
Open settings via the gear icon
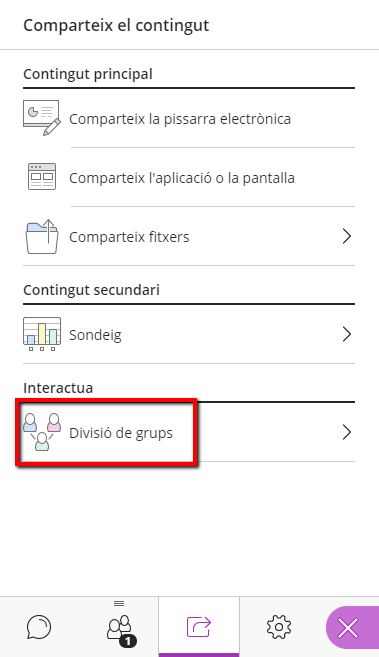tap(278, 627)
